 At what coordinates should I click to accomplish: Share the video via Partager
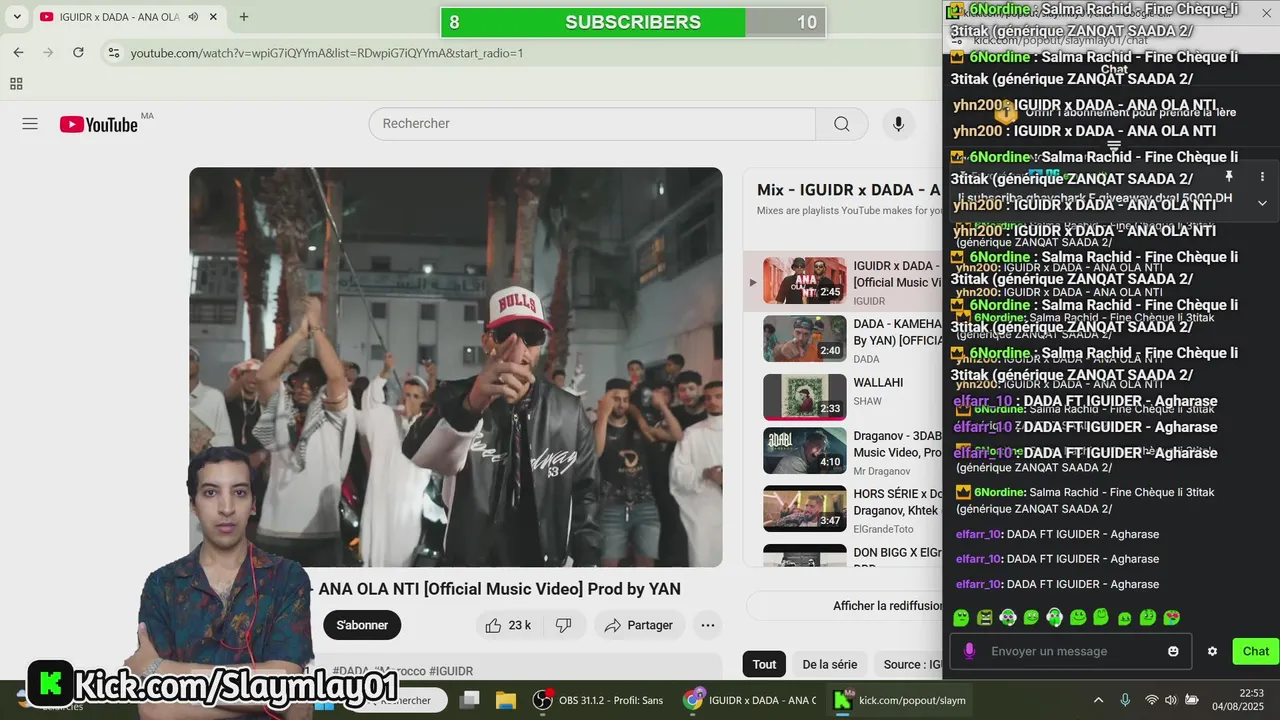point(639,625)
